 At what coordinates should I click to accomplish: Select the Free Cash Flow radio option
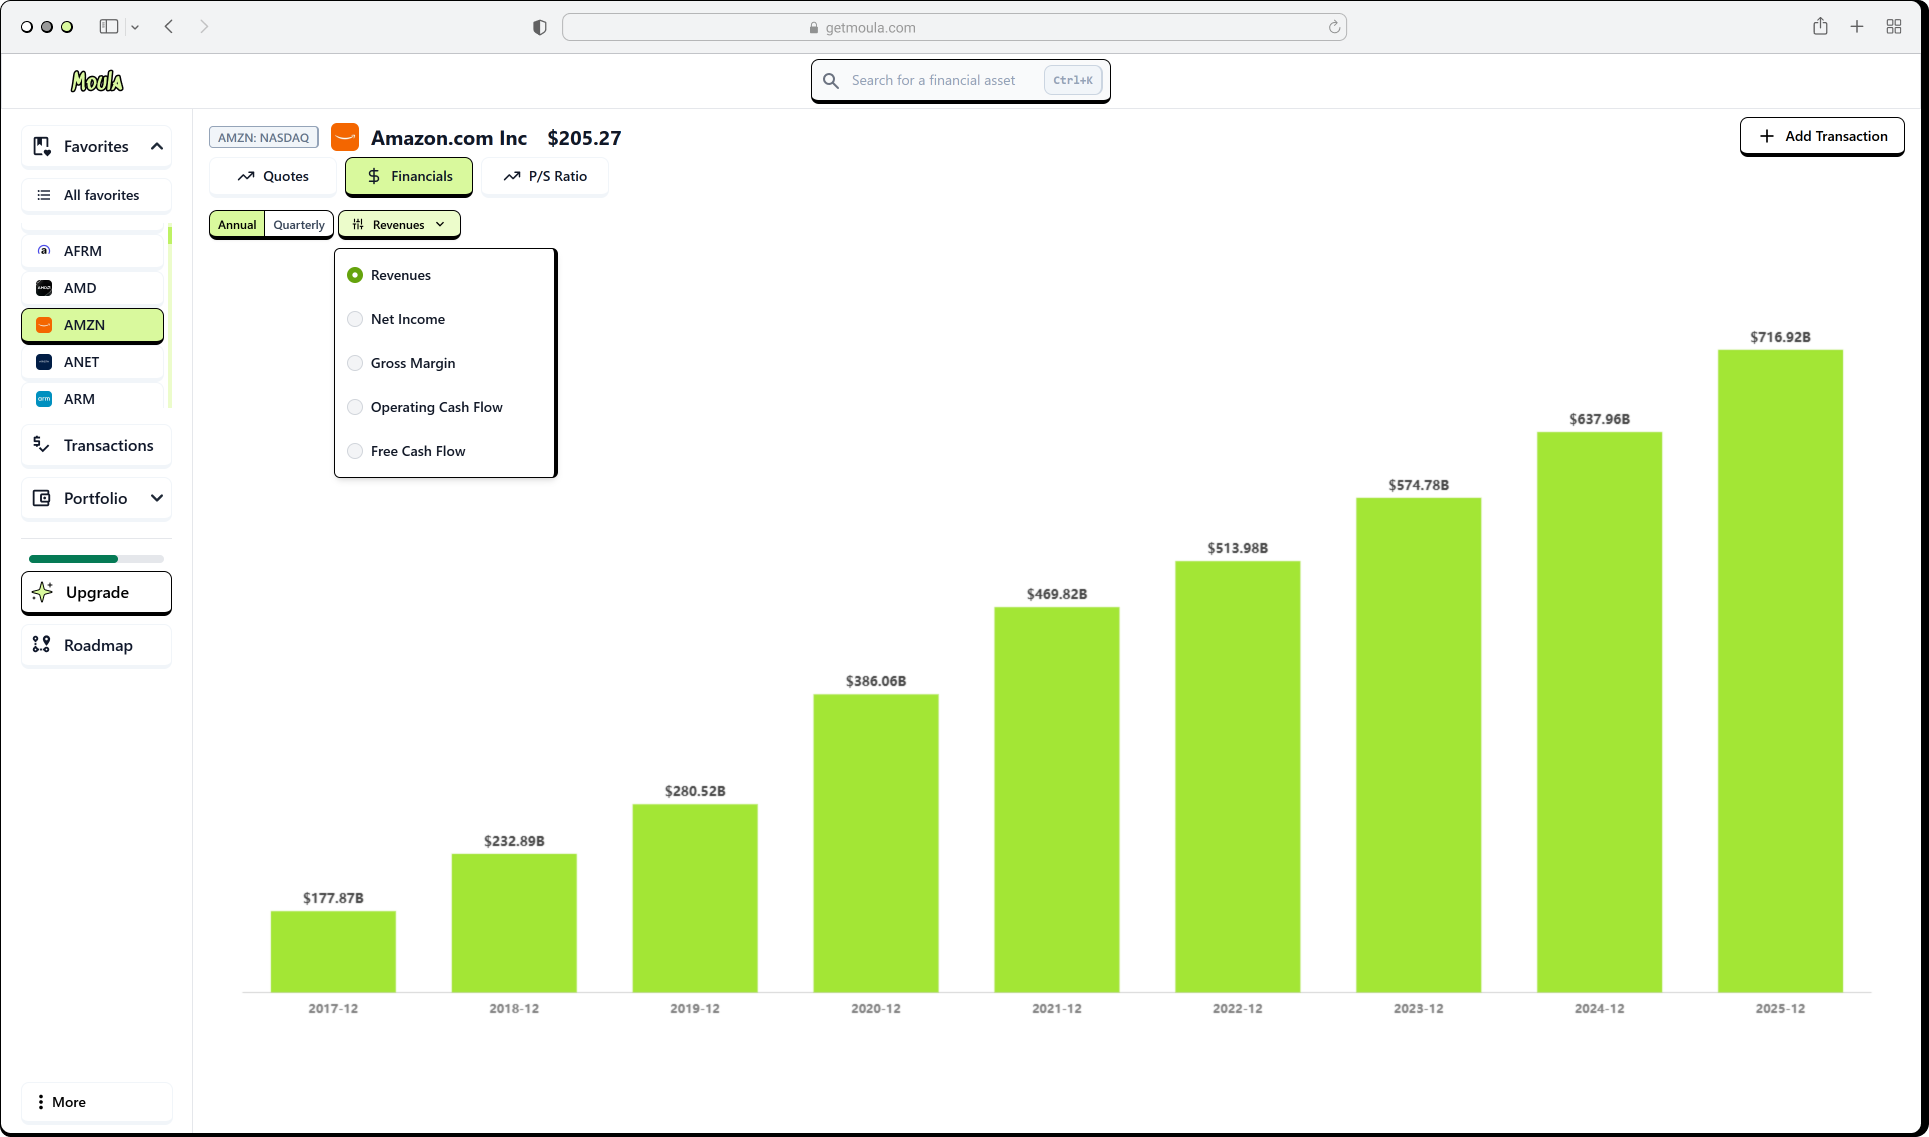tap(355, 451)
